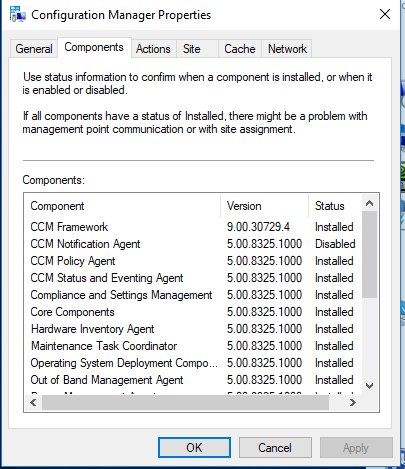Click the horizontal scrollbar thumb
The width and height of the screenshot is (405, 469).
[185, 403]
